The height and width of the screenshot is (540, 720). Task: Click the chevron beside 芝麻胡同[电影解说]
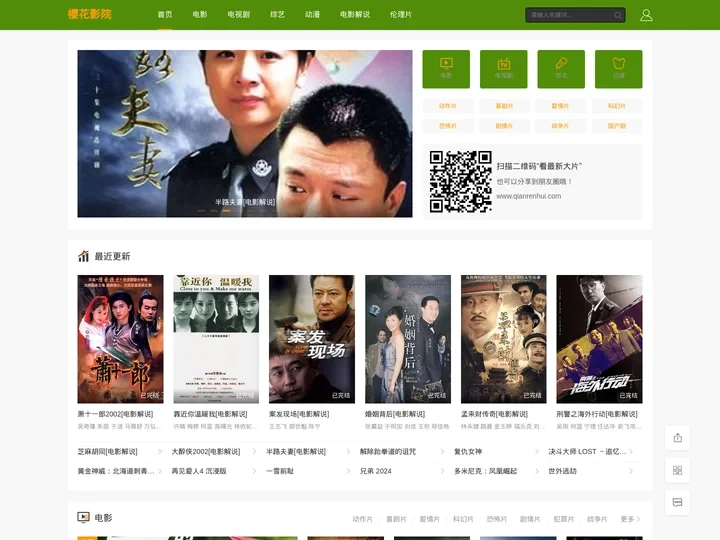160,452
